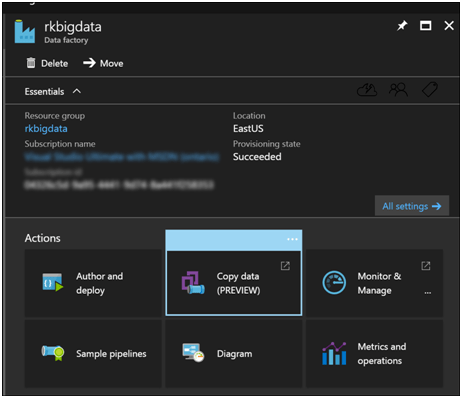Viewport: 462px width, 398px height.
Task: Open ellipsis menu above Copy data tile
Action: tap(292, 239)
